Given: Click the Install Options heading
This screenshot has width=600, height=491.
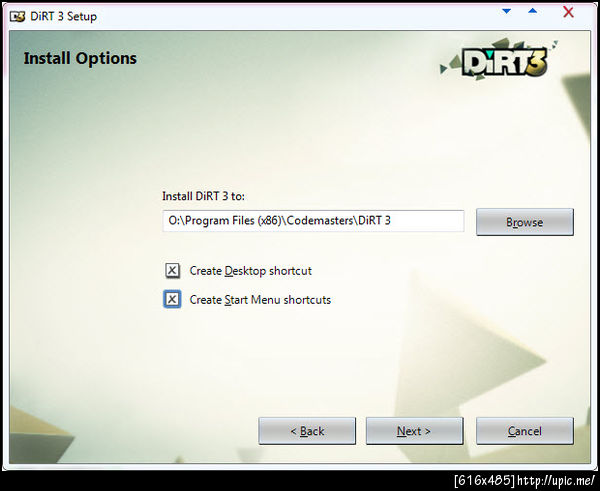Looking at the screenshot, I should click(x=80, y=59).
